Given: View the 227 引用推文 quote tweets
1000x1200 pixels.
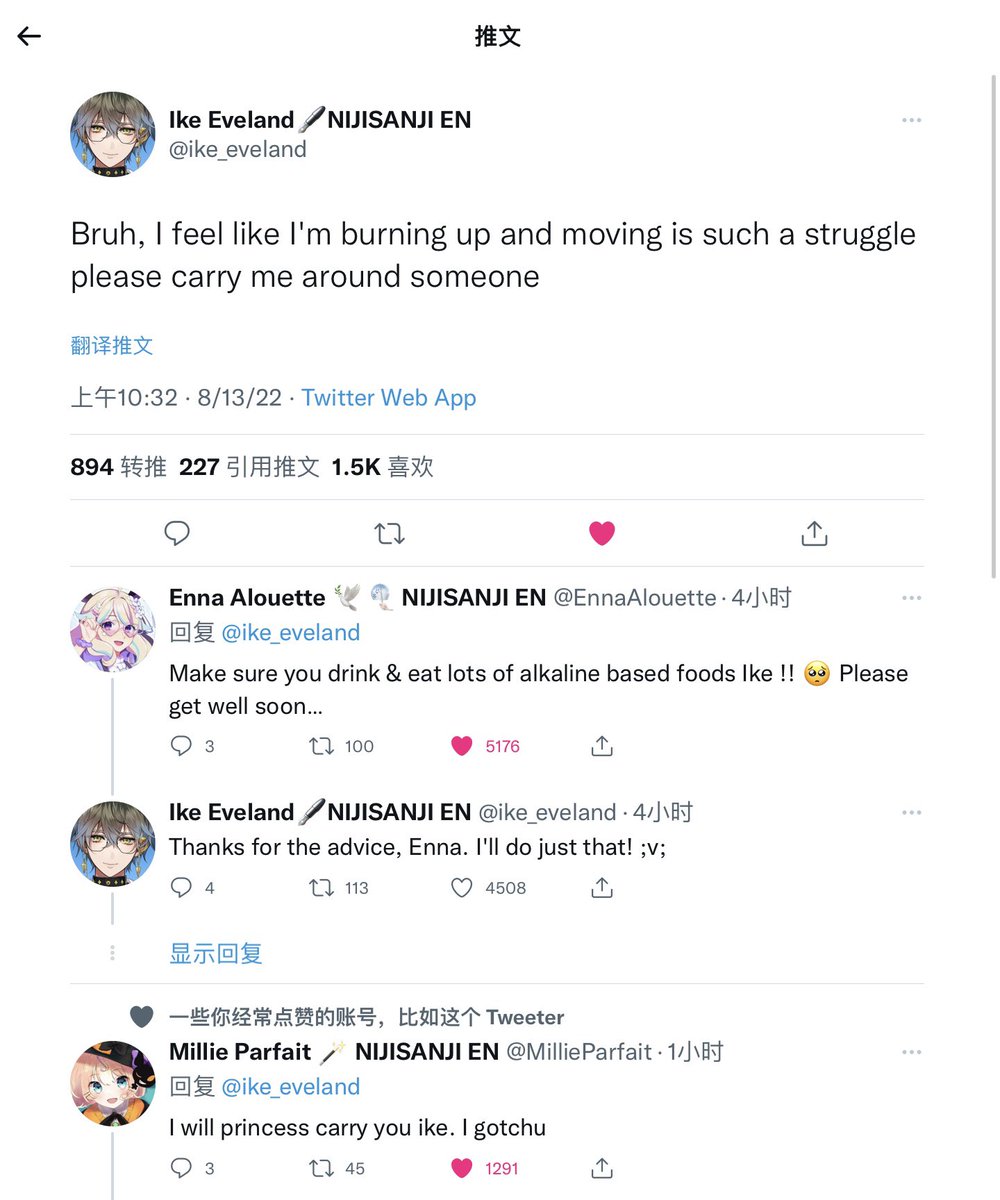Looking at the screenshot, I should click(249, 467).
